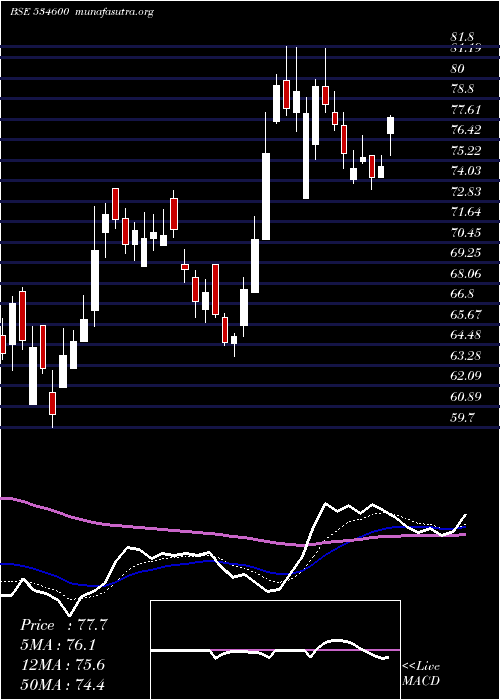Viewport: 500px width, 700px height.
Task: Click the 64.48 price axis label
Action: [466, 335]
